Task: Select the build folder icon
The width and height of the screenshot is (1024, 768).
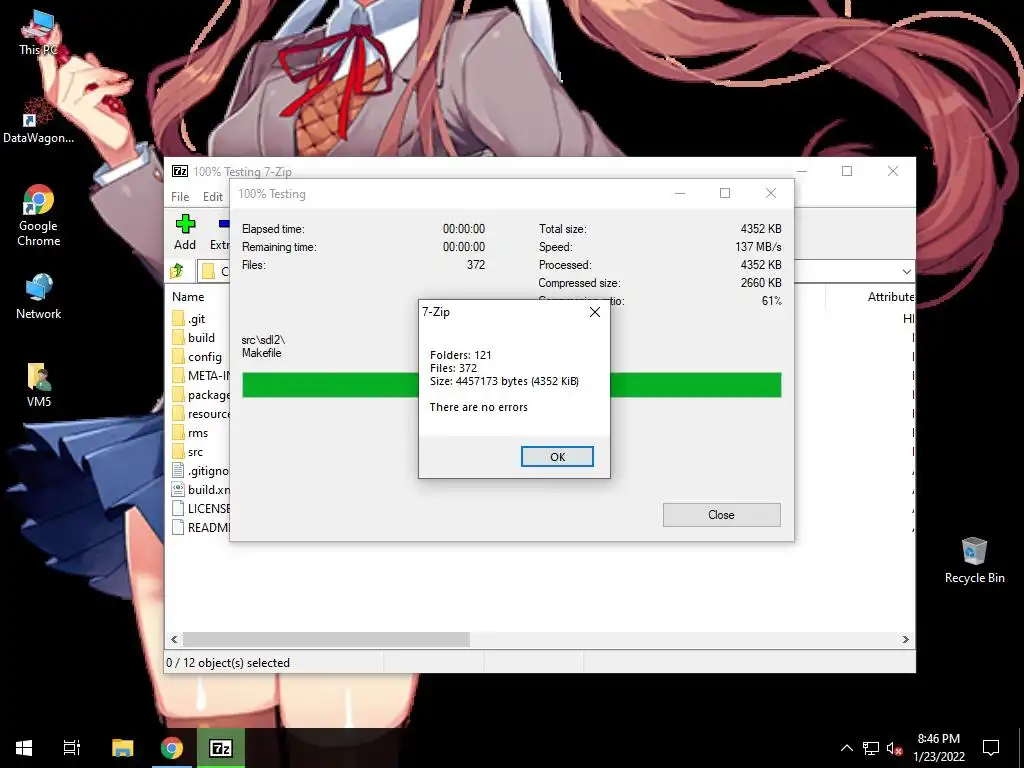Action: pos(178,338)
